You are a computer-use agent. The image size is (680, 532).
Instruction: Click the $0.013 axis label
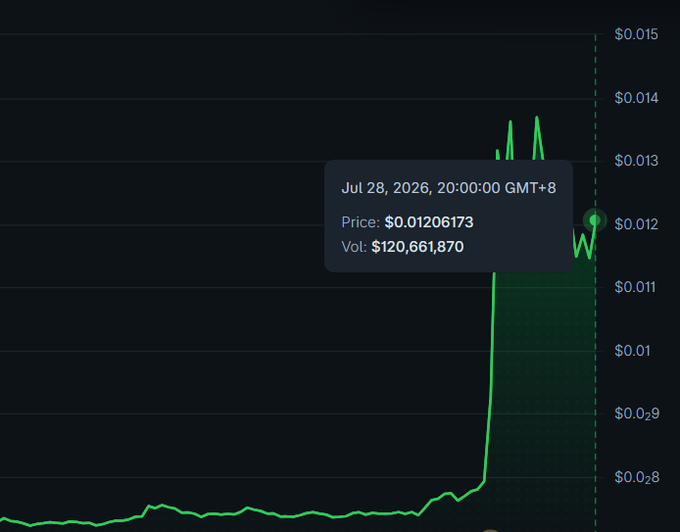(x=636, y=161)
